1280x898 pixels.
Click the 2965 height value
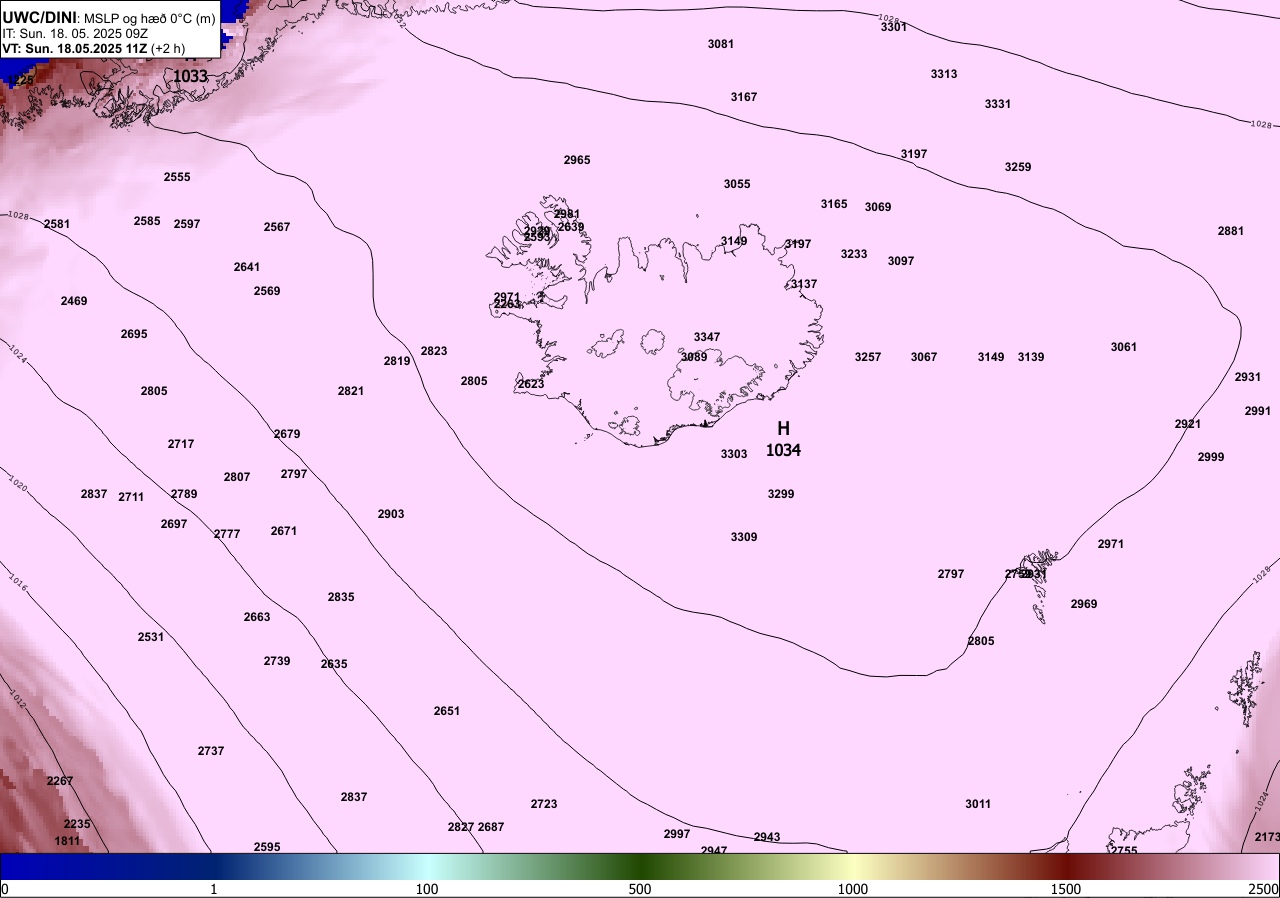coord(577,160)
